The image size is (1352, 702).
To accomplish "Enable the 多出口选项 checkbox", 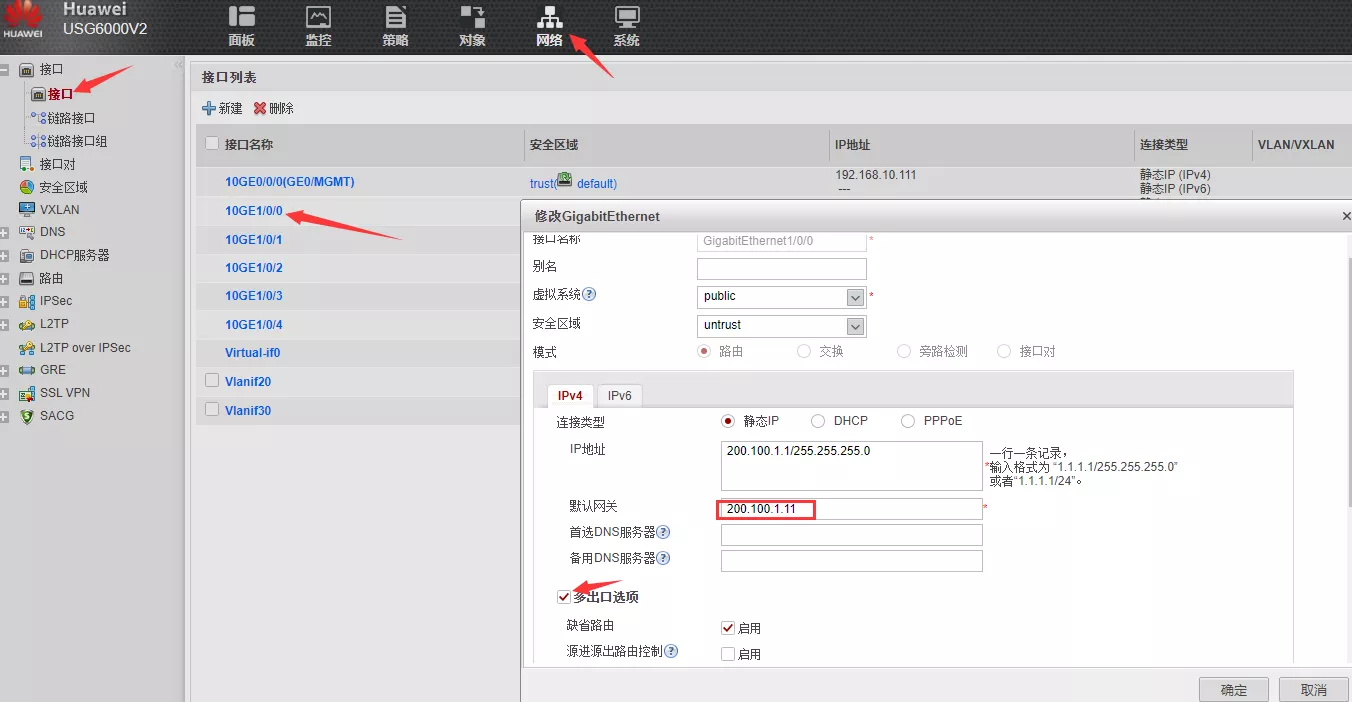I will (x=564, y=597).
